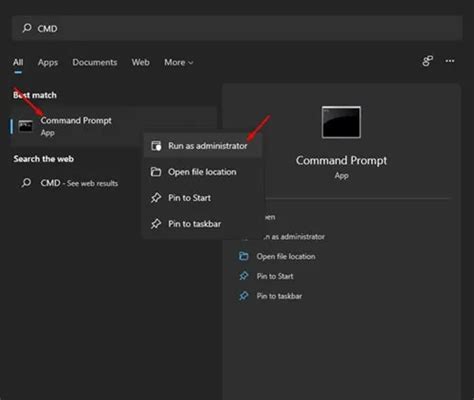Click the pin icon beside Pin to taskbar in context menu

coord(156,224)
